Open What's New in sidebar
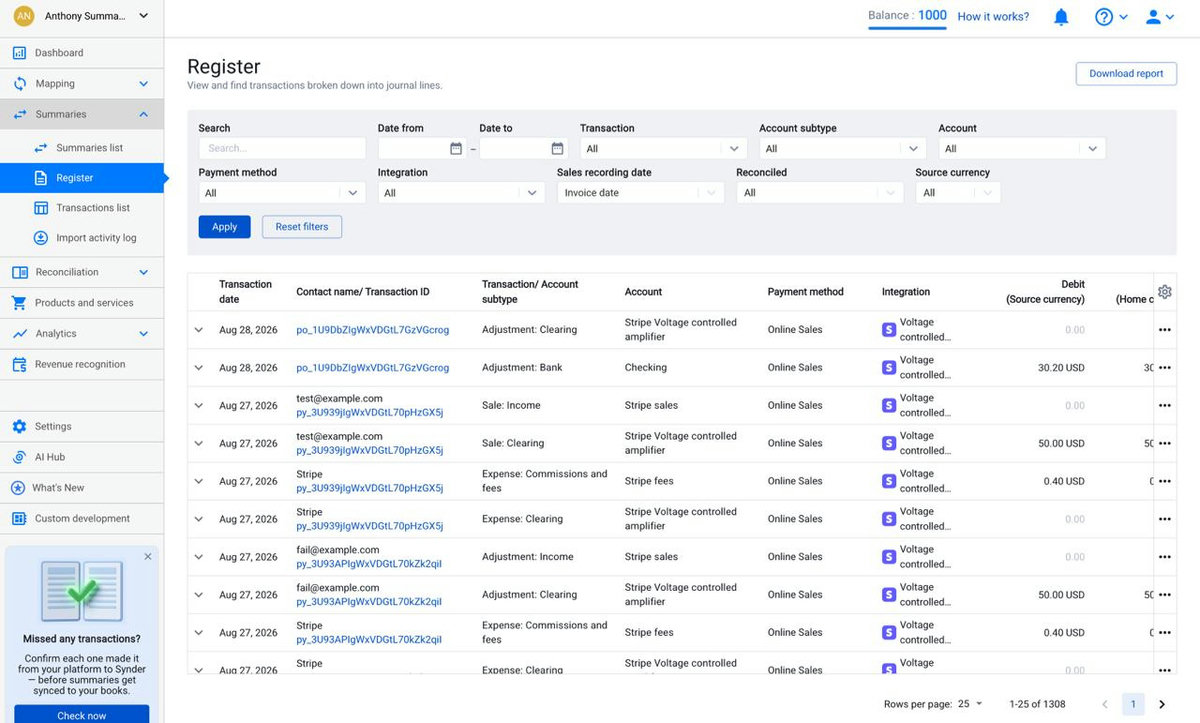1200x723 pixels. coord(82,488)
